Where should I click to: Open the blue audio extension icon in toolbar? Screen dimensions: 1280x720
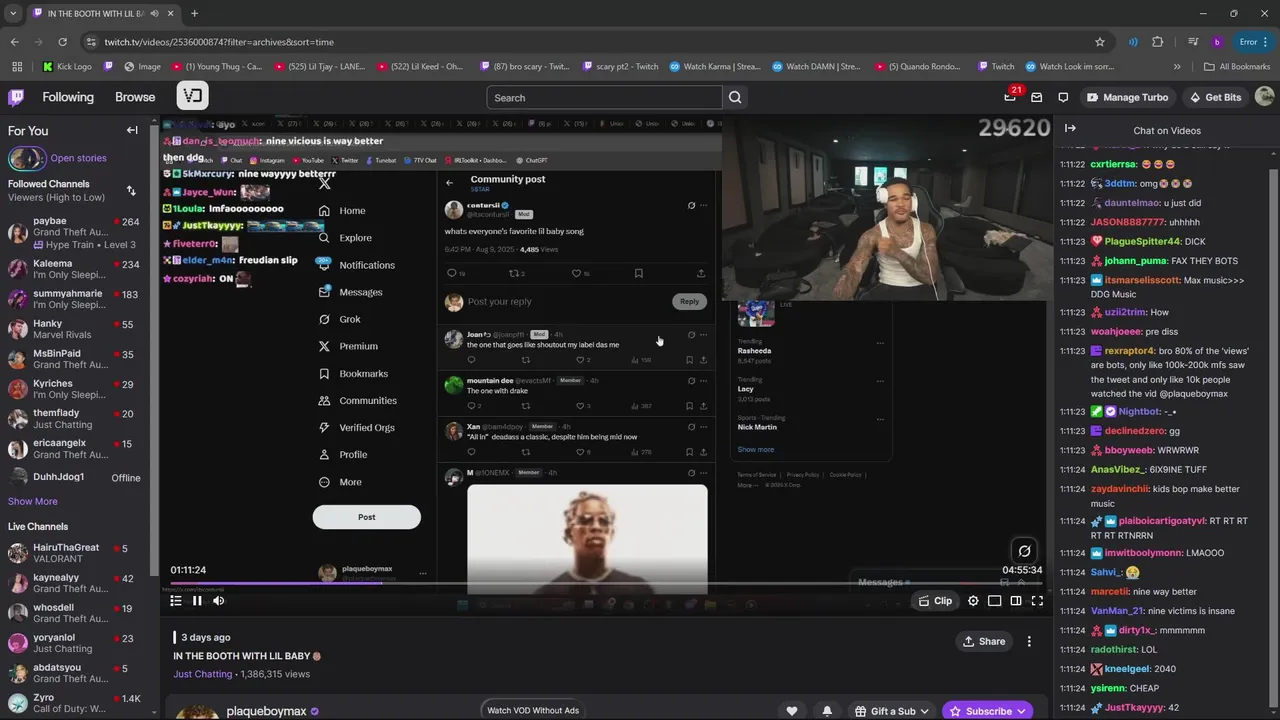(x=1133, y=42)
